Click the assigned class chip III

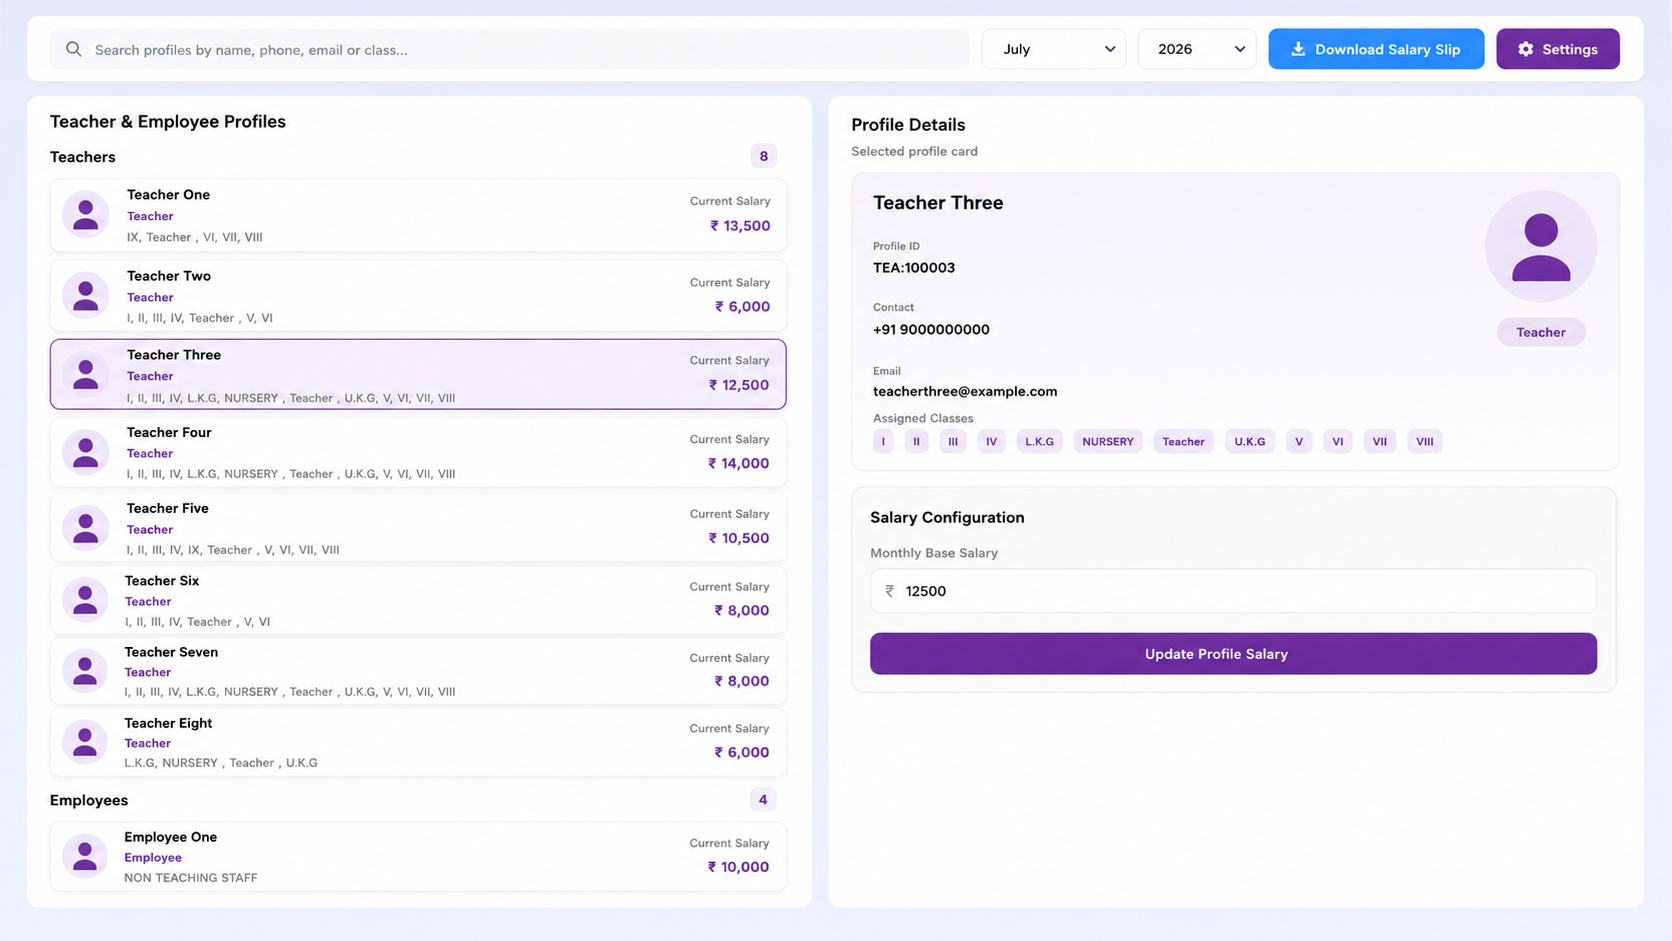coord(953,441)
